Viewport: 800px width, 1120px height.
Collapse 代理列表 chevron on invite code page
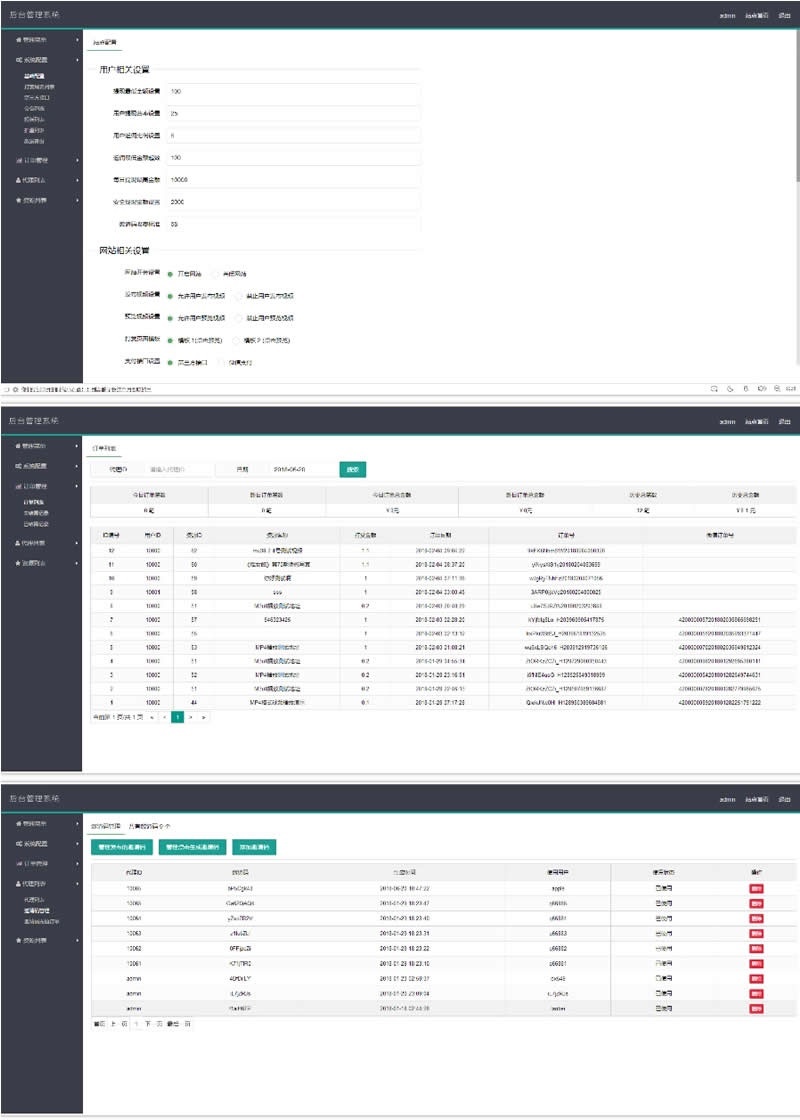point(77,884)
